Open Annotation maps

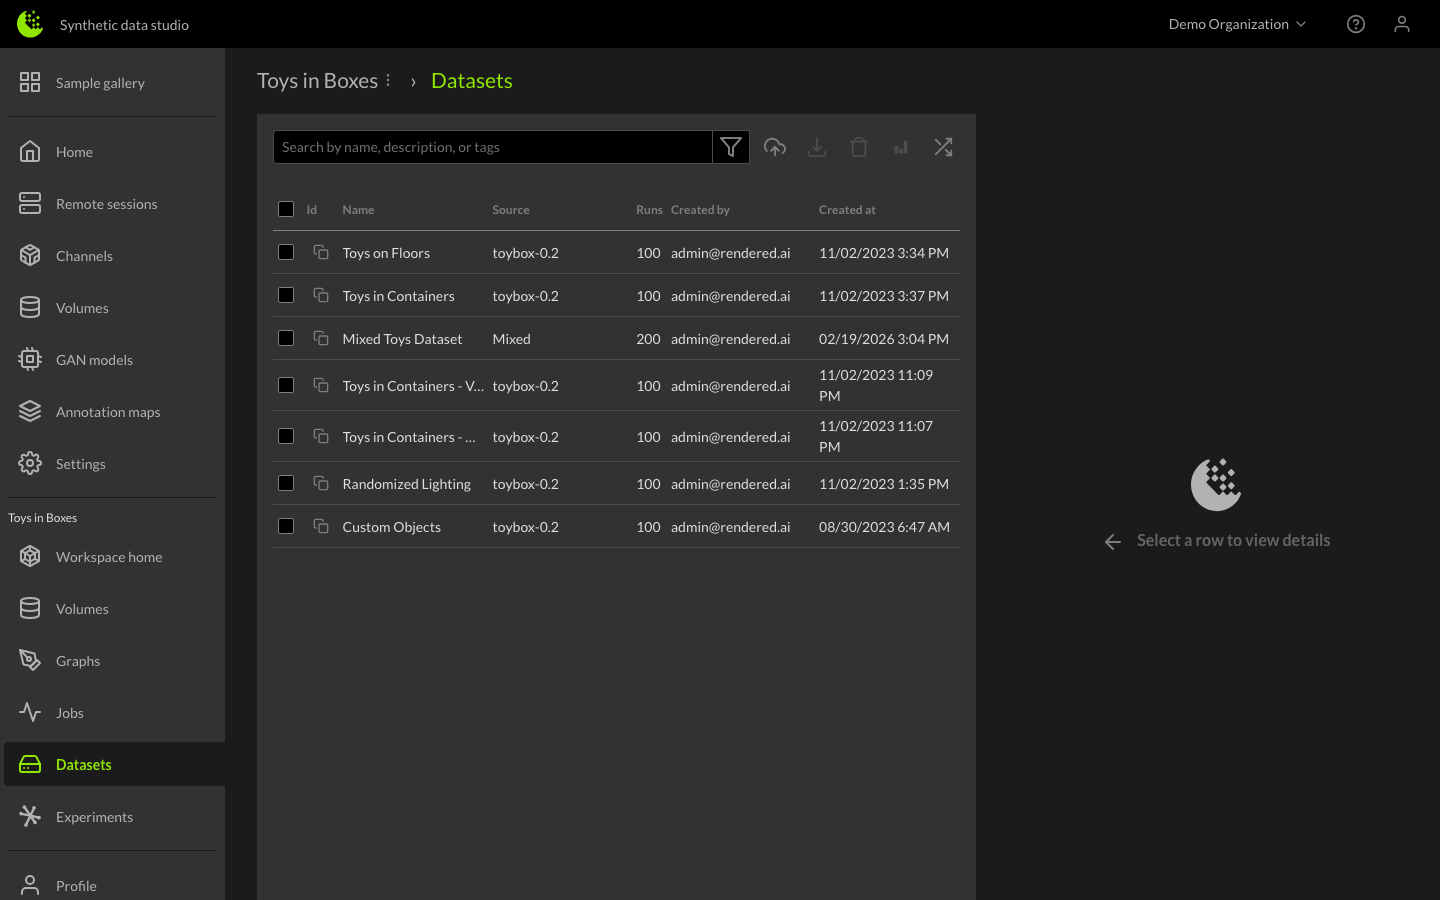(108, 411)
